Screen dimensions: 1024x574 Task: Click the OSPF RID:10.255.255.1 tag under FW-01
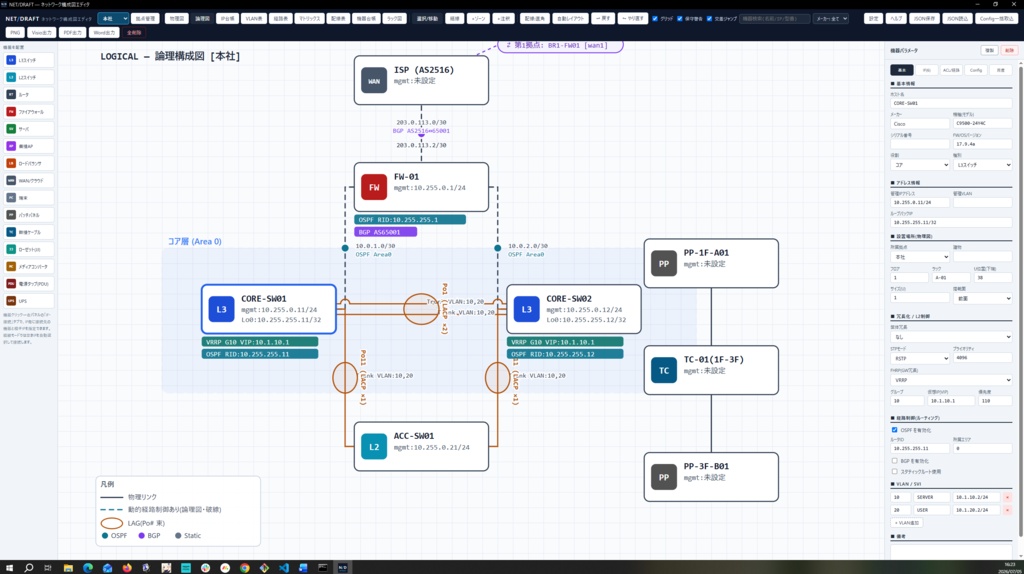[410, 219]
